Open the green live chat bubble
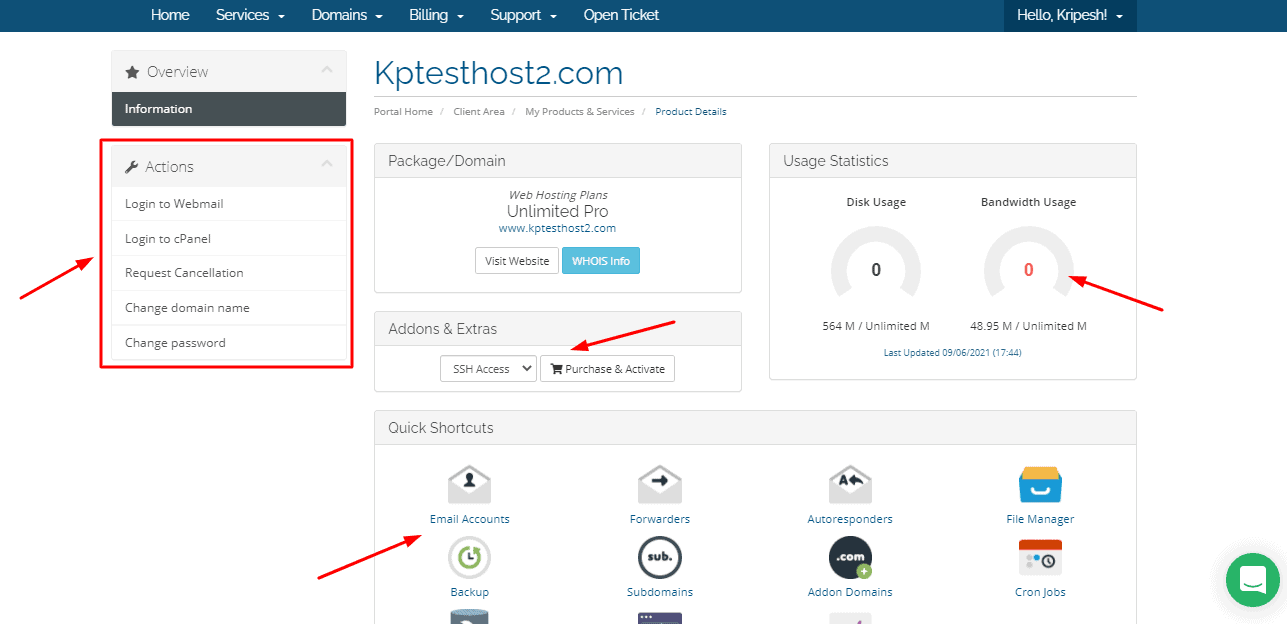 [1253, 579]
